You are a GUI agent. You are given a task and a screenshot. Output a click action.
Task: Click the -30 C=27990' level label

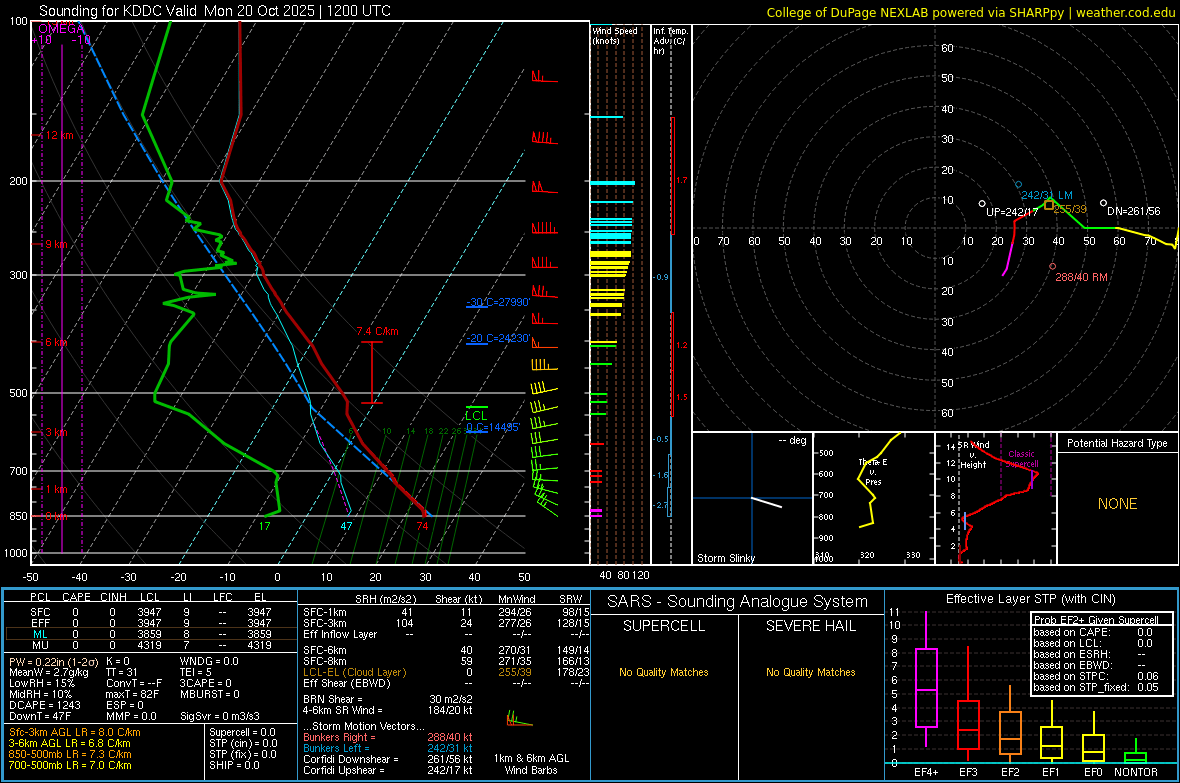click(x=497, y=302)
